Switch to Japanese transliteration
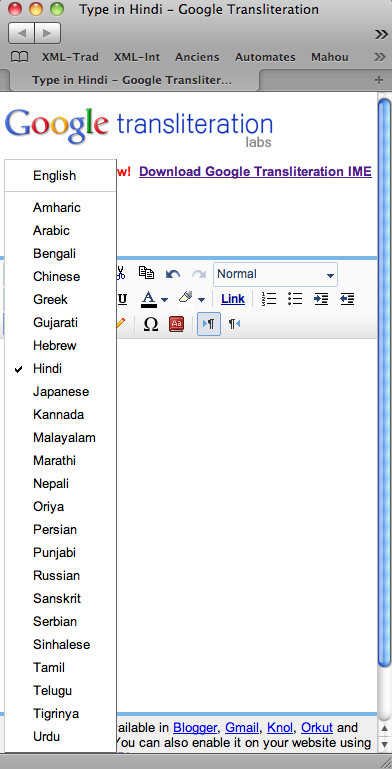Screen dimensions: 392x769 pos(60,392)
